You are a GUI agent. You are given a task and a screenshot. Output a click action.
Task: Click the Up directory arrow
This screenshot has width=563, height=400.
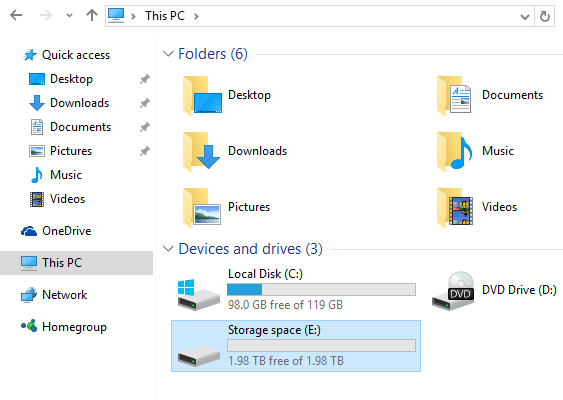pos(92,15)
